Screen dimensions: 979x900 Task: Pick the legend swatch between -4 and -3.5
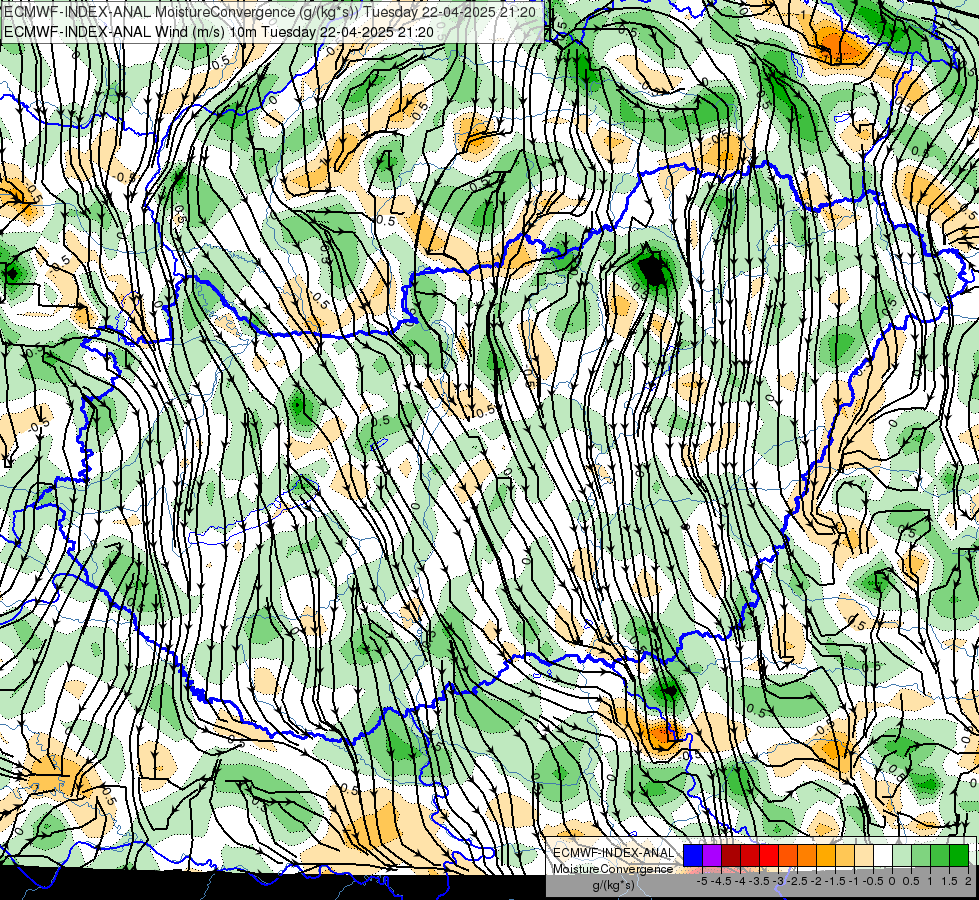750,856
